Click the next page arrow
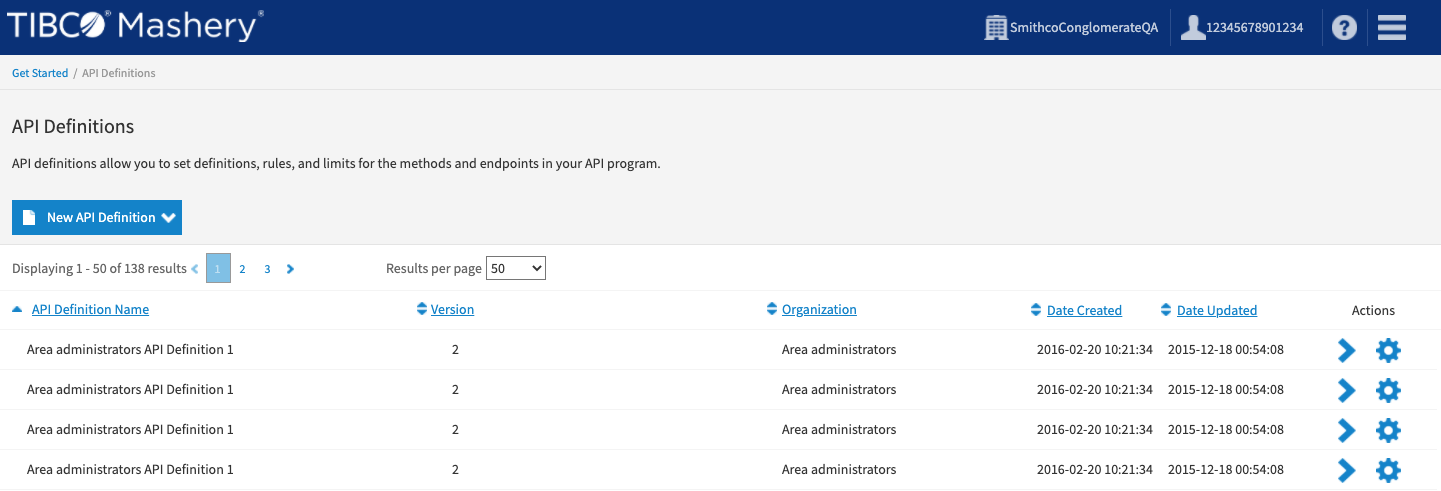 point(290,269)
